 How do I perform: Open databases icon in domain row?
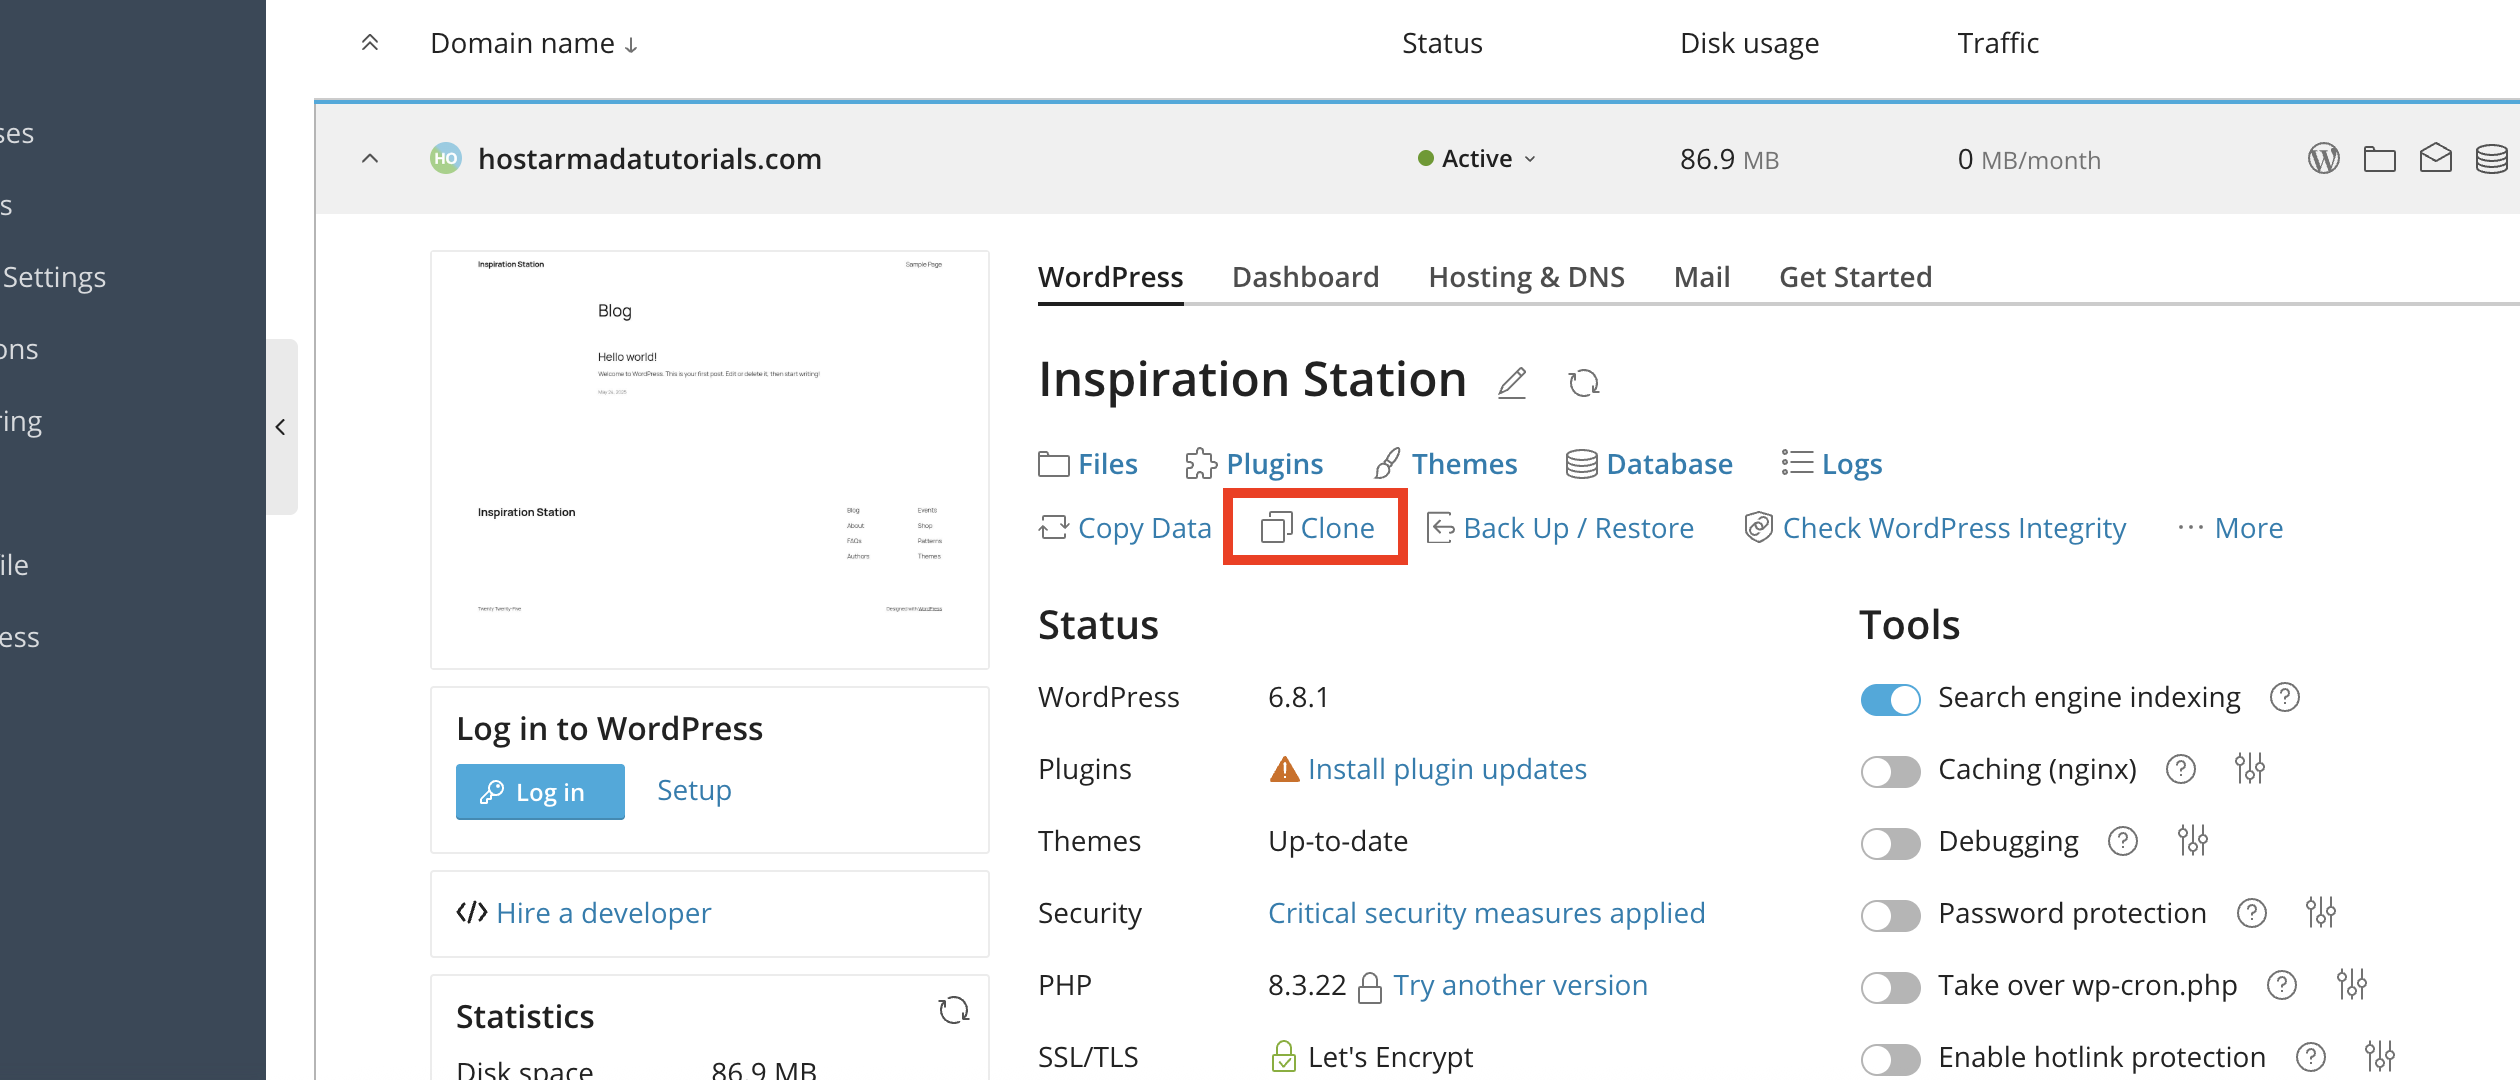click(x=2491, y=159)
